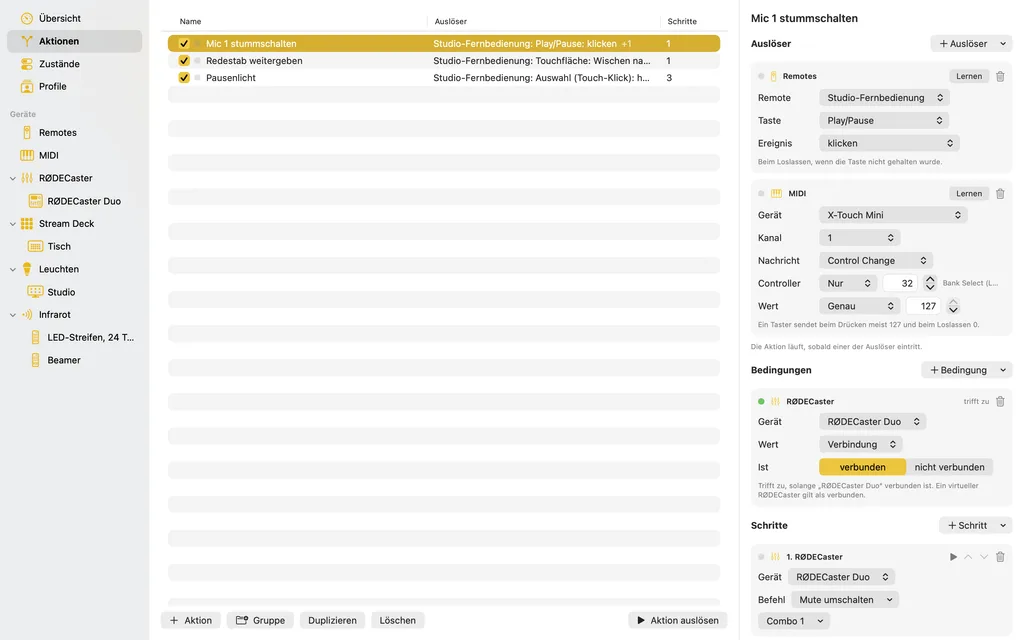Screen dimensions: 1024x640
Task: Open the Taste Play/Pause dropdown
Action: coord(884,121)
